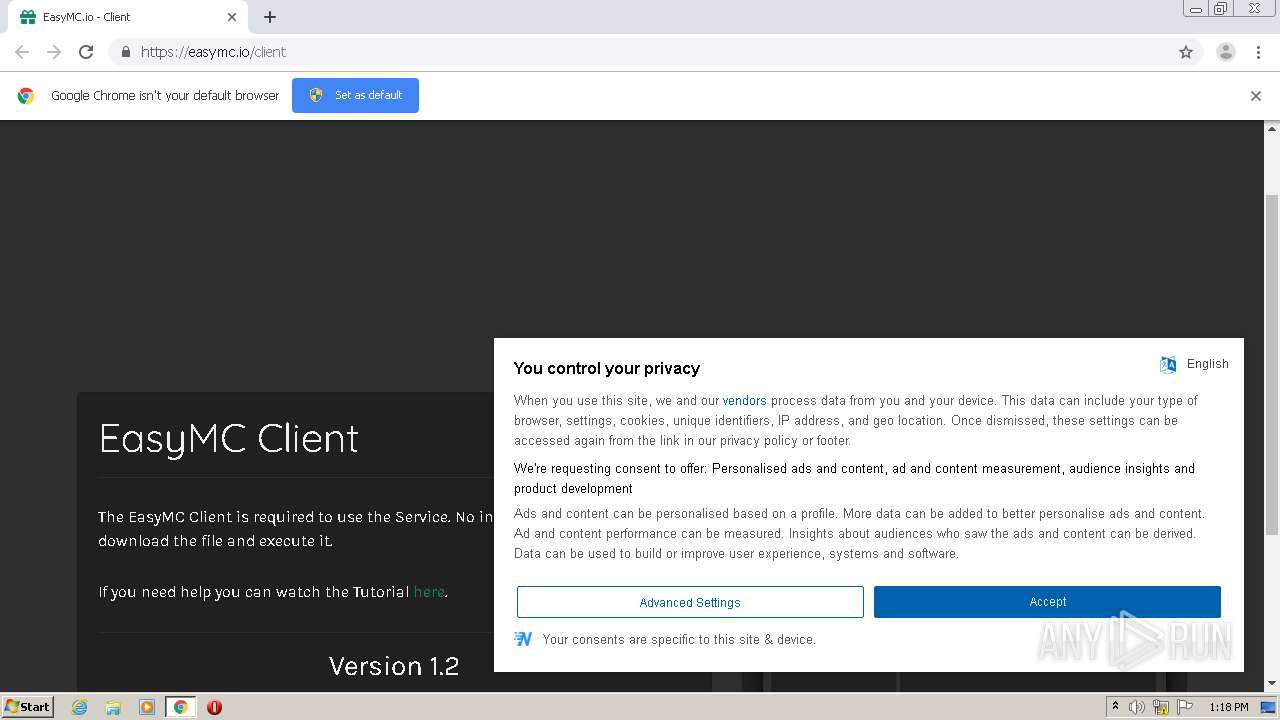Open Chrome three-dot menu
The height and width of the screenshot is (720, 1280).
[x=1258, y=52]
